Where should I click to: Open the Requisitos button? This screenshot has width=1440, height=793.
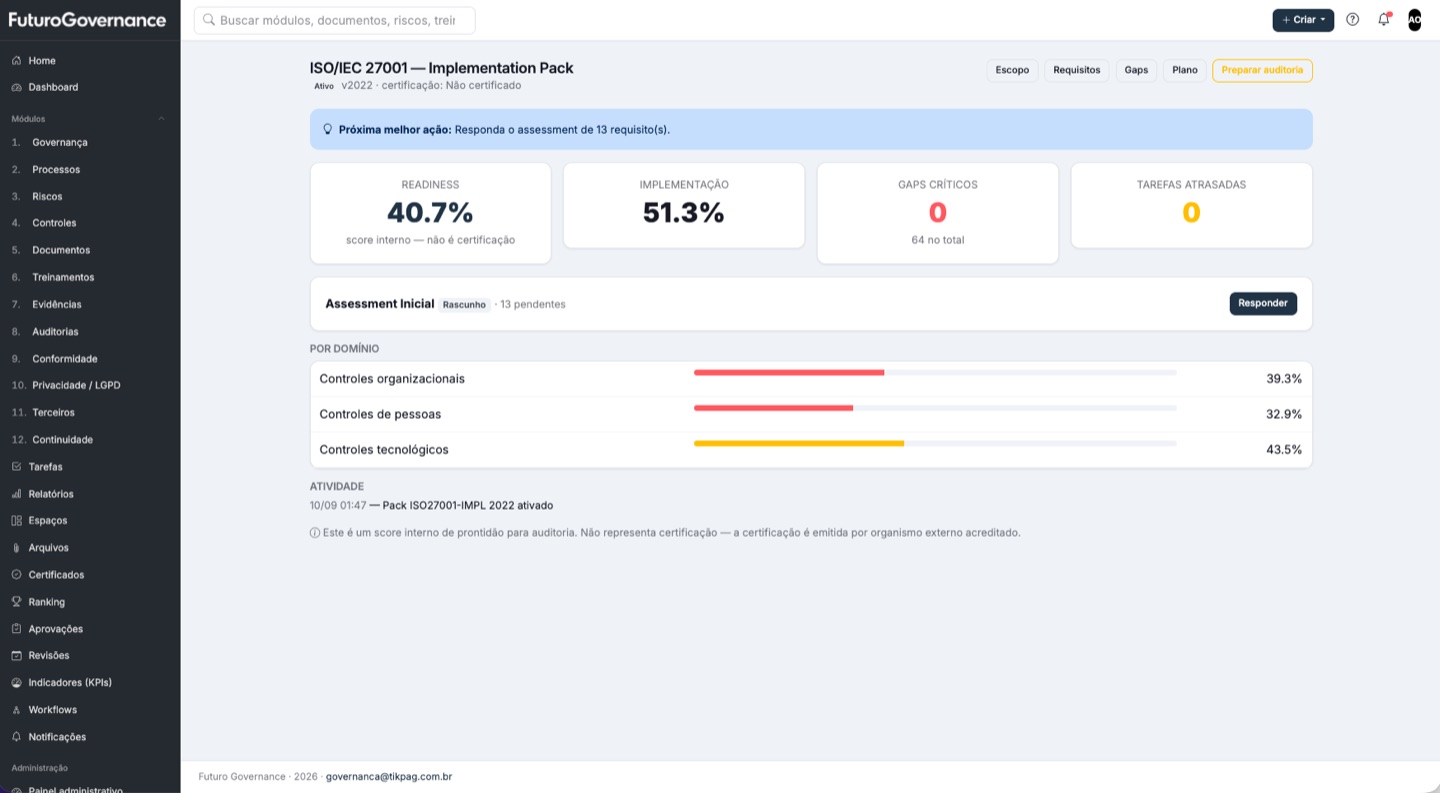click(x=1077, y=70)
